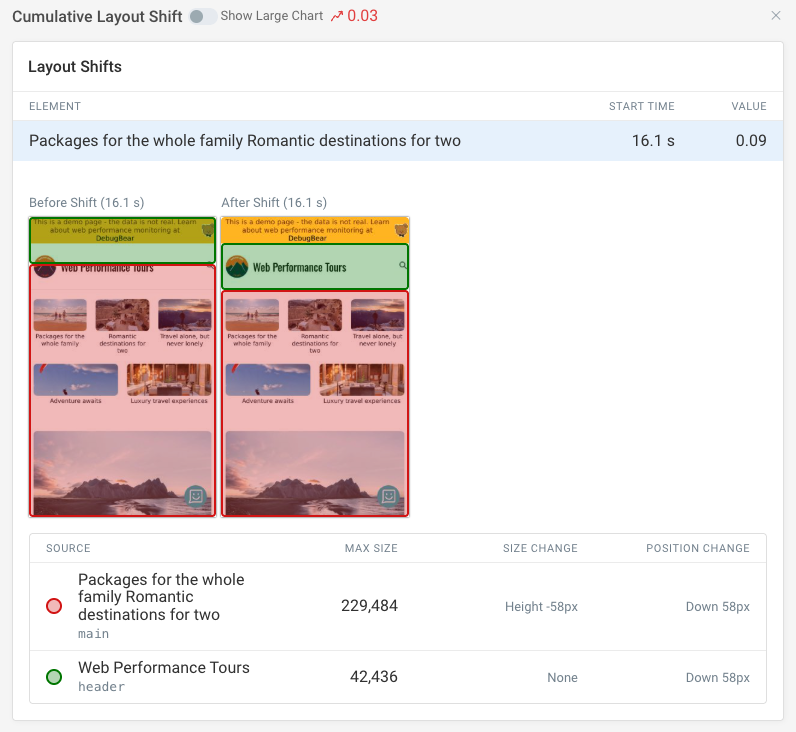The width and height of the screenshot is (796, 732).
Task: Open the Before Shift screenshot thumbnail
Action: pos(122,367)
